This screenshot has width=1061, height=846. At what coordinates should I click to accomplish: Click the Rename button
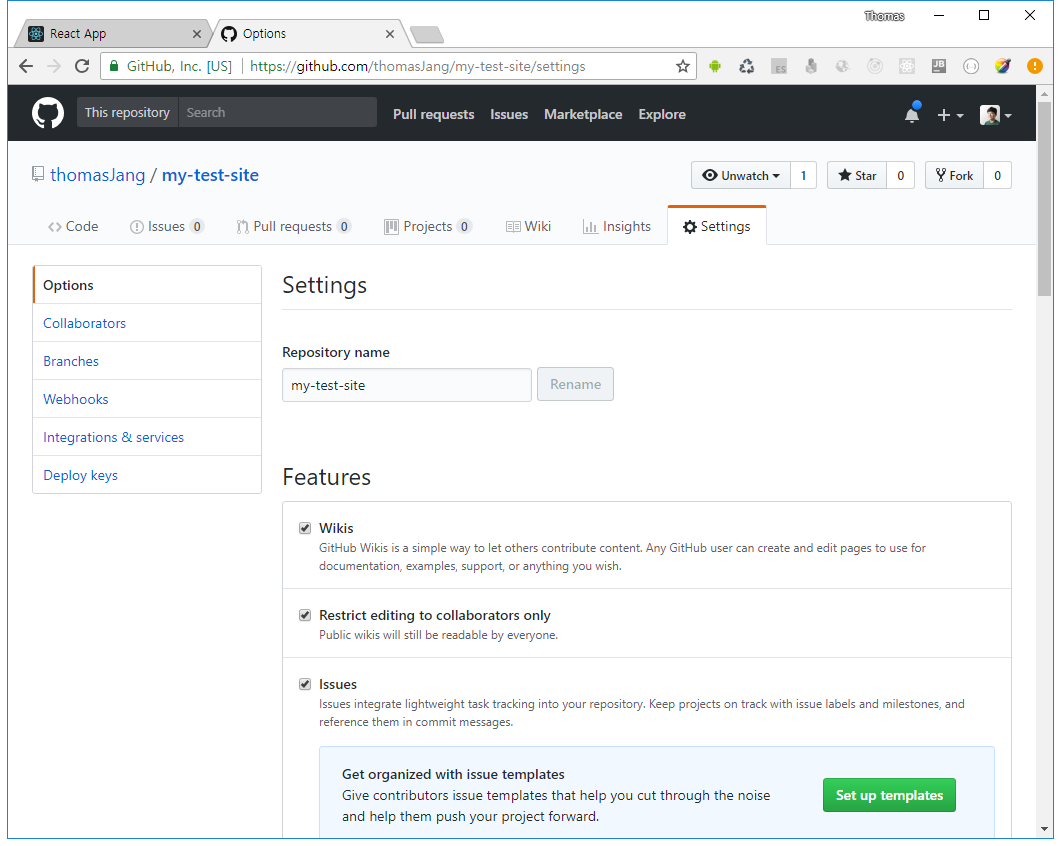(575, 384)
